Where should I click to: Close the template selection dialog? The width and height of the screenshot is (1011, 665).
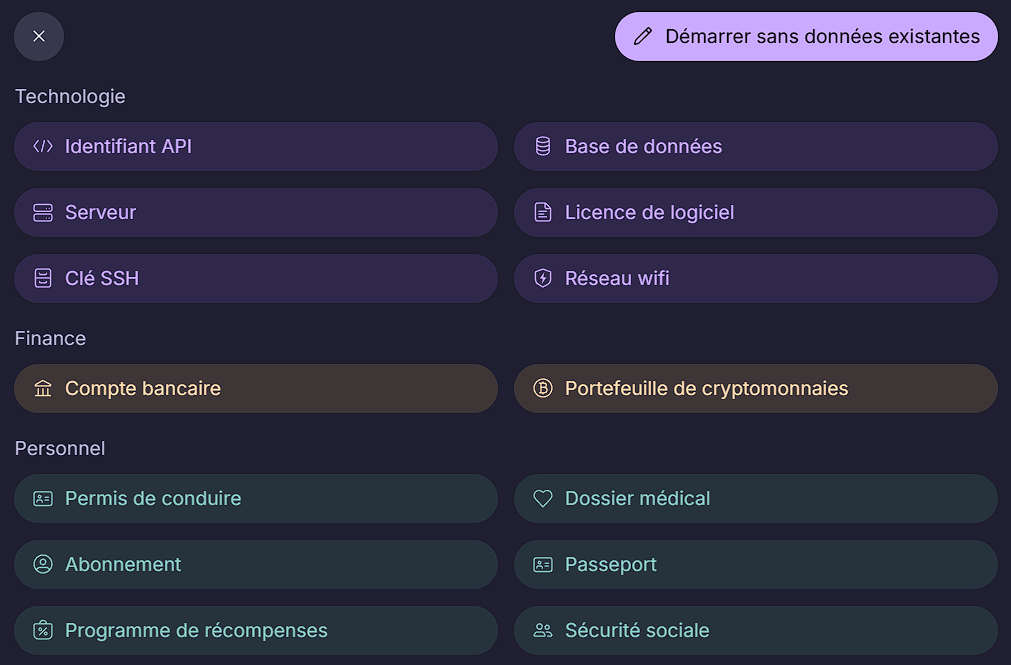[39, 37]
